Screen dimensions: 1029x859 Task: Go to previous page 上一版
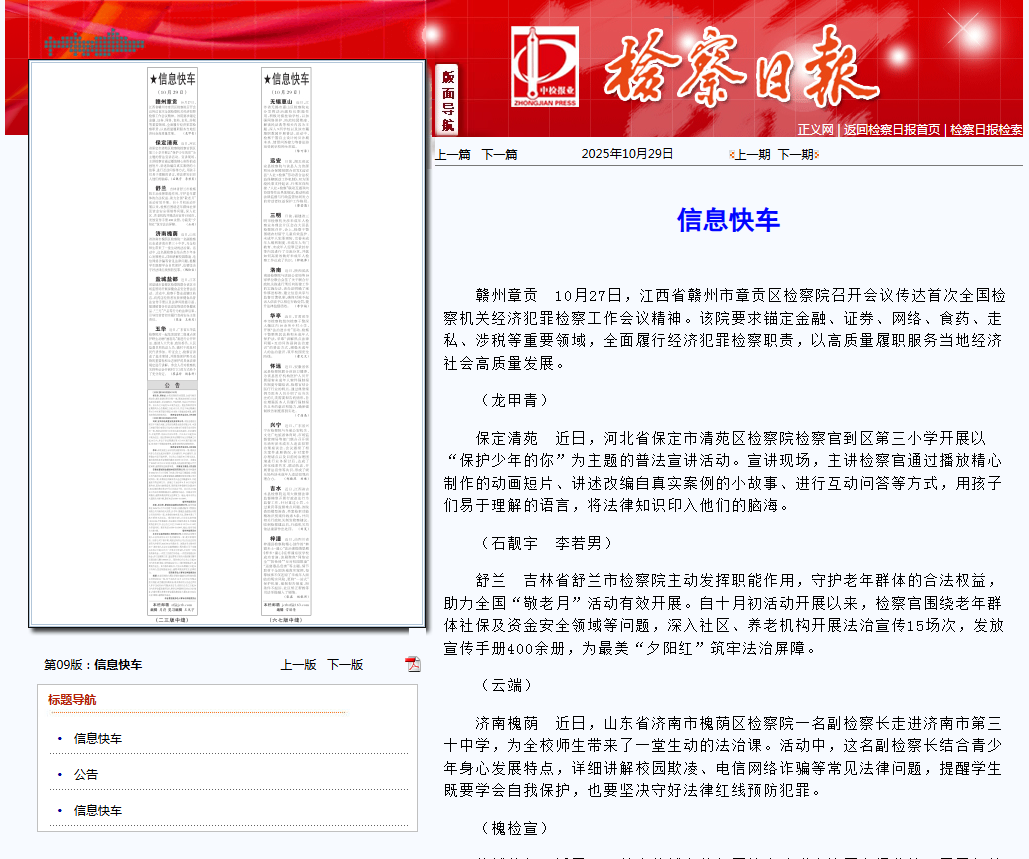(x=298, y=665)
